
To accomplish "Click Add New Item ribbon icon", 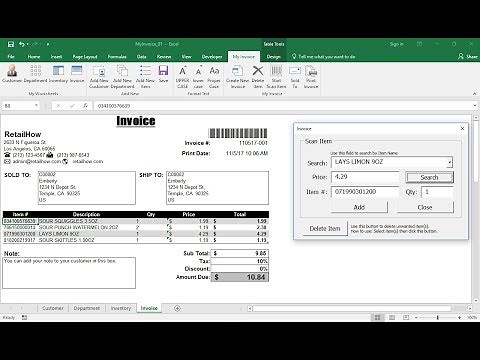I will (145, 77).
